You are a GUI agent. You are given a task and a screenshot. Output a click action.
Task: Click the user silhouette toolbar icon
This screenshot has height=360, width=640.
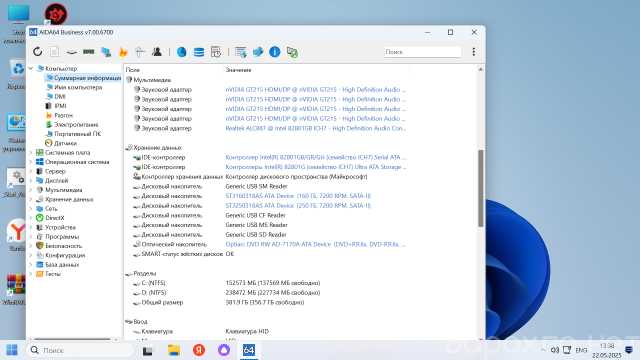(x=157, y=52)
